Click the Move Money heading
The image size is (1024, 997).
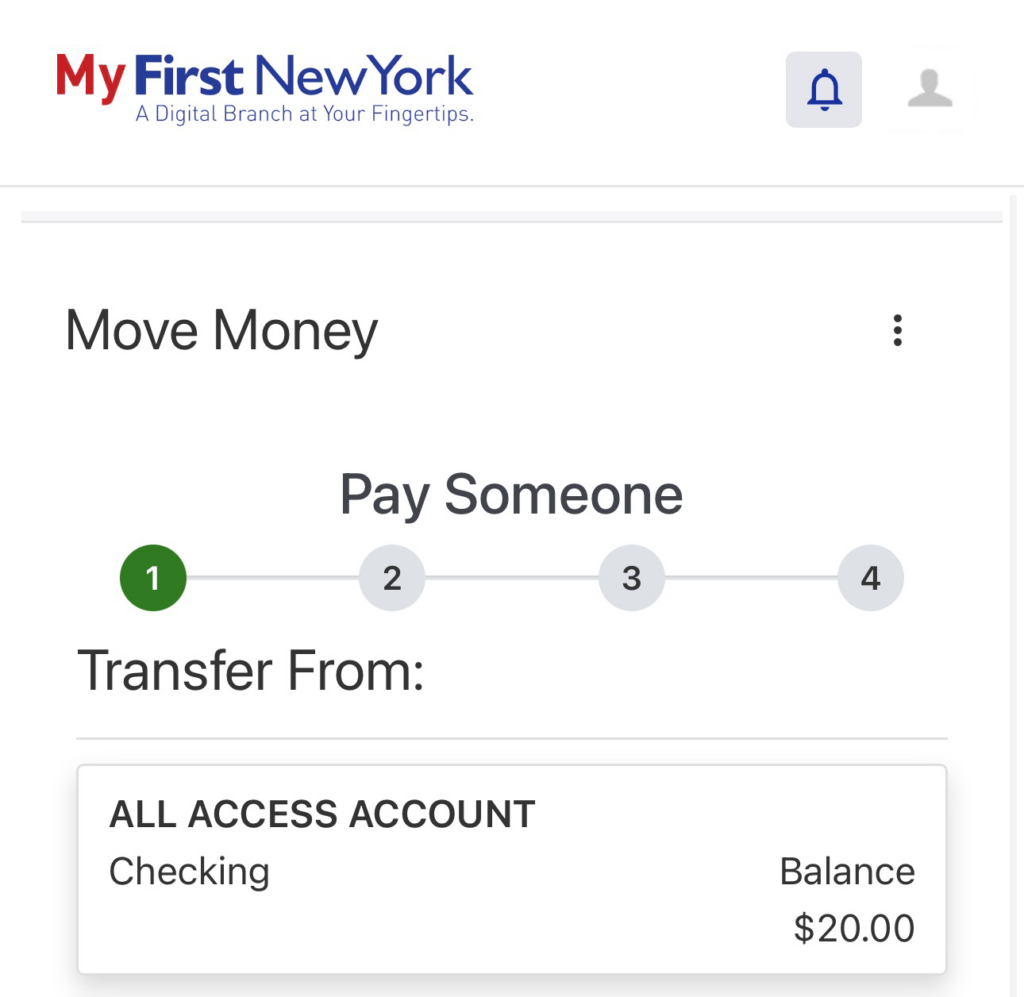pyautogui.click(x=222, y=331)
